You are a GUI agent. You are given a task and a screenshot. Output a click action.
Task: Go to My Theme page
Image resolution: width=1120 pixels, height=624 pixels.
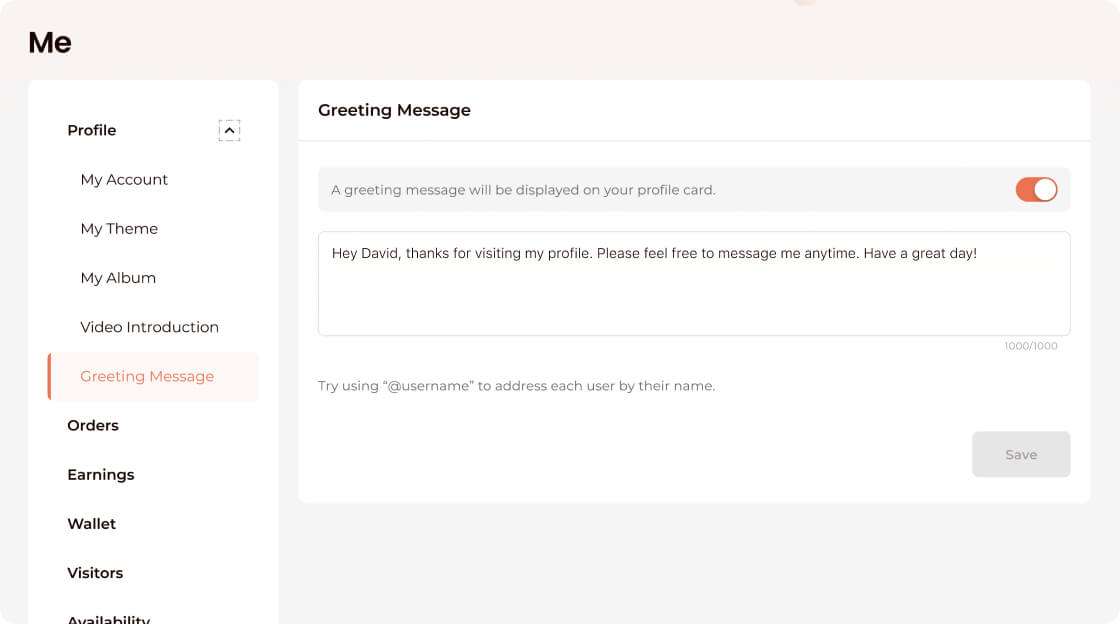click(119, 229)
